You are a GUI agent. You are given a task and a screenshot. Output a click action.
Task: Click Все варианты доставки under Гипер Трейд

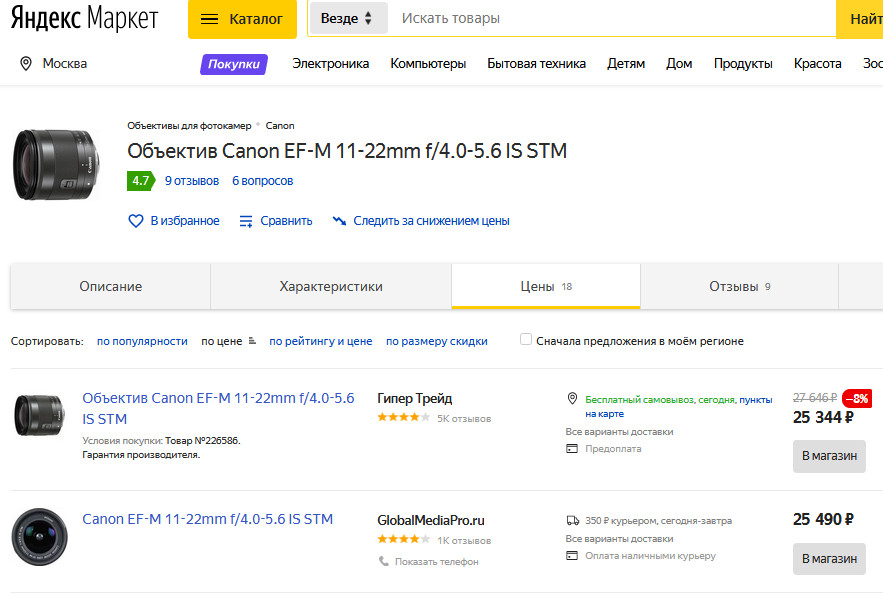(619, 432)
